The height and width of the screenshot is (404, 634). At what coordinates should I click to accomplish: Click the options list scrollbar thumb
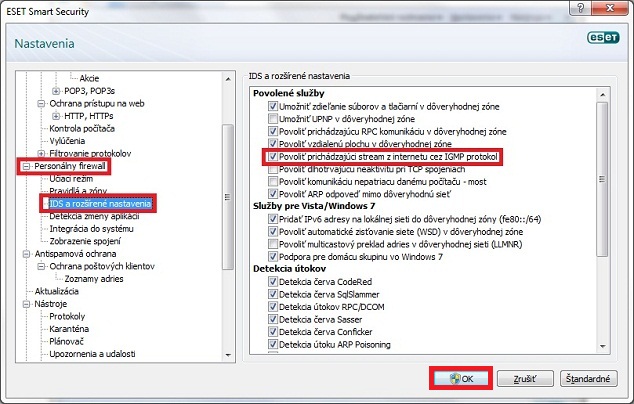pyautogui.click(x=602, y=179)
